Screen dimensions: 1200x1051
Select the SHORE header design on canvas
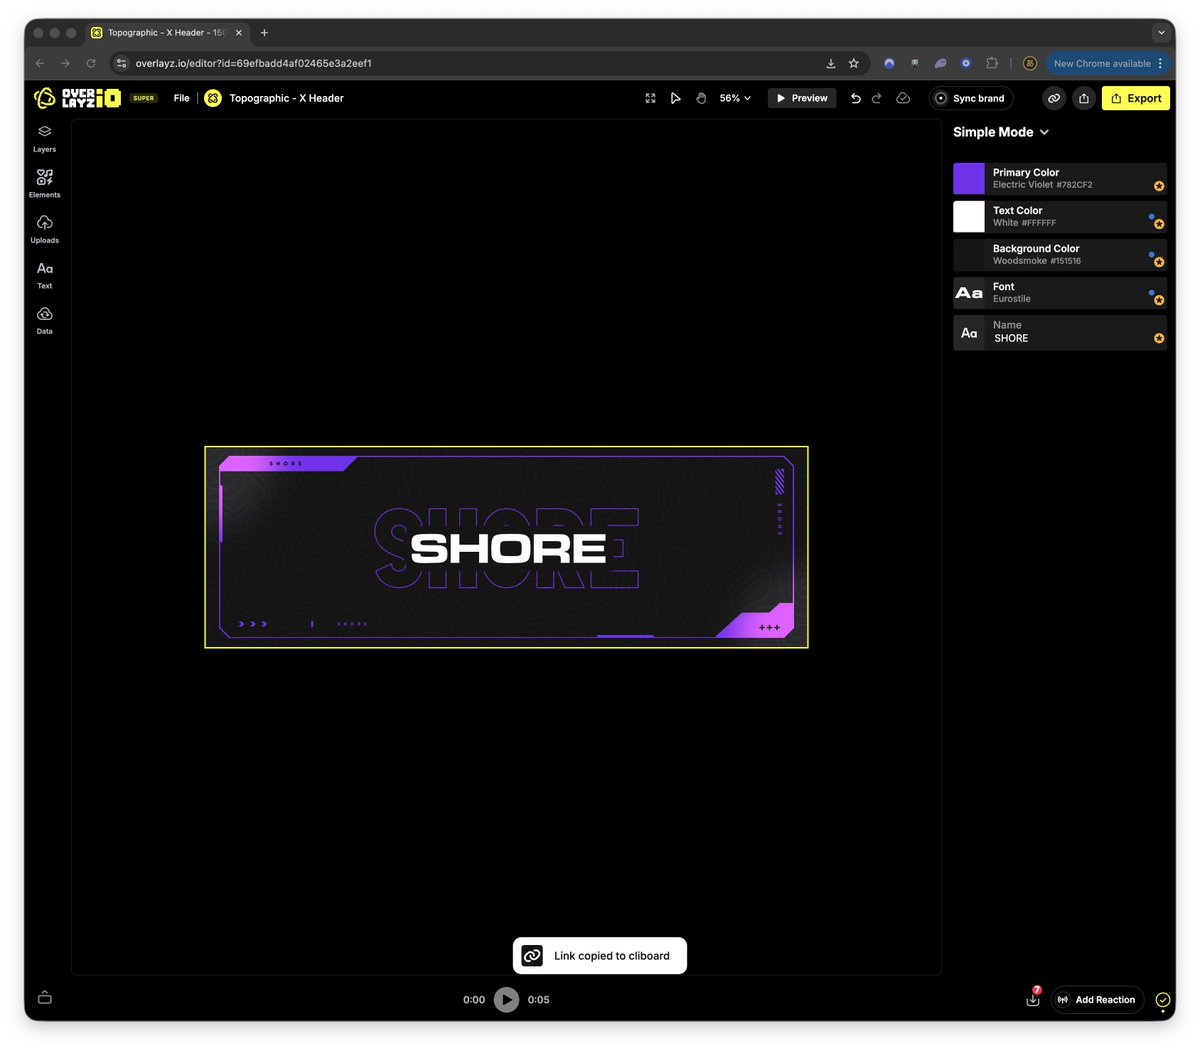[x=506, y=547]
